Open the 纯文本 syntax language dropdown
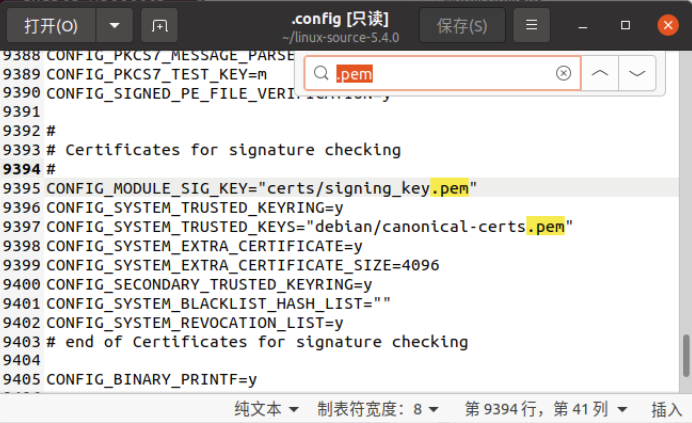The width and height of the screenshot is (692, 423). [x=266, y=409]
